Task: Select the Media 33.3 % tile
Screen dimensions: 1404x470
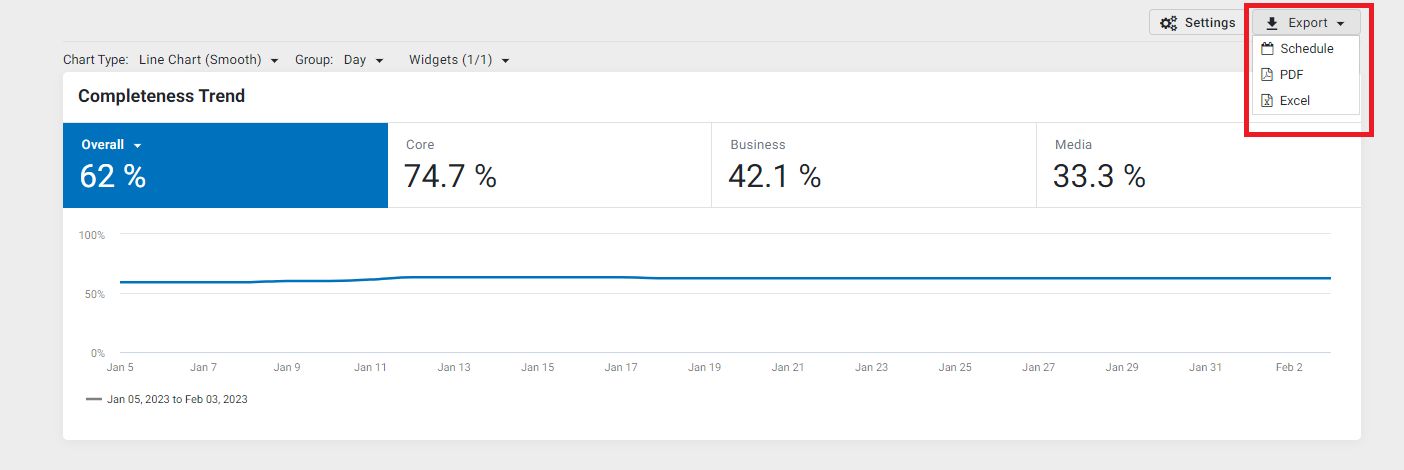Action: [1198, 165]
